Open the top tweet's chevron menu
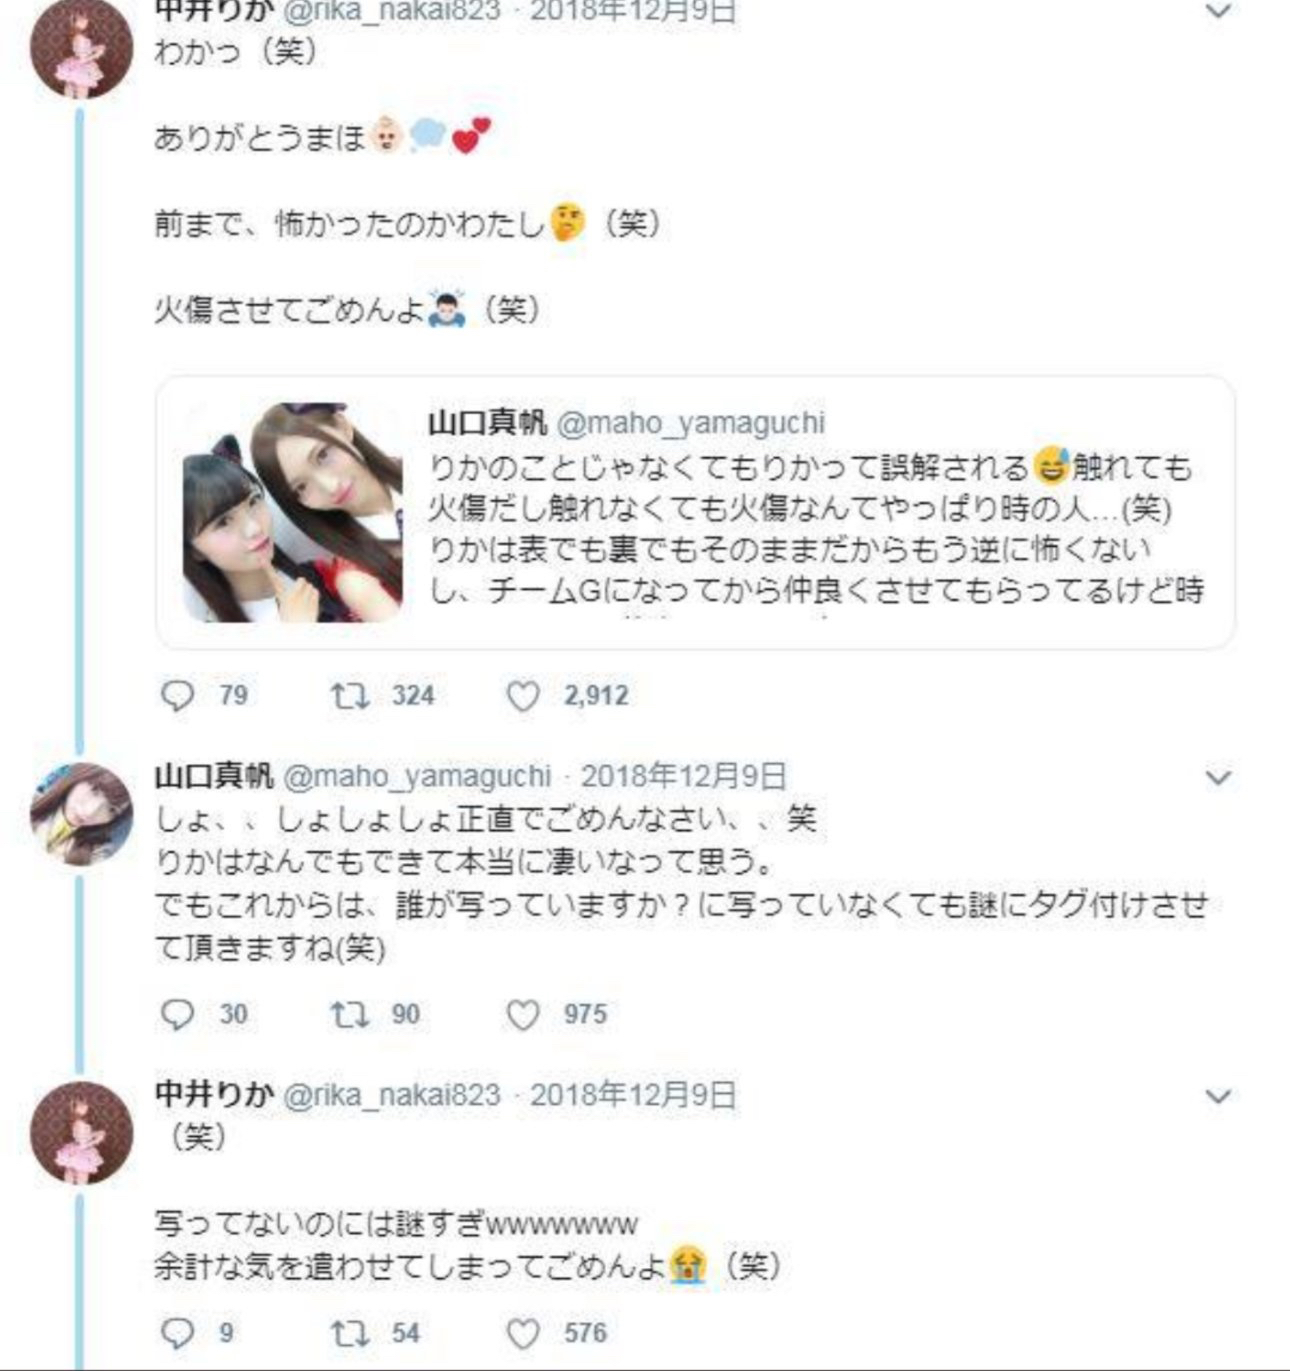Screen dimensions: 1290x1371 [1218, 12]
